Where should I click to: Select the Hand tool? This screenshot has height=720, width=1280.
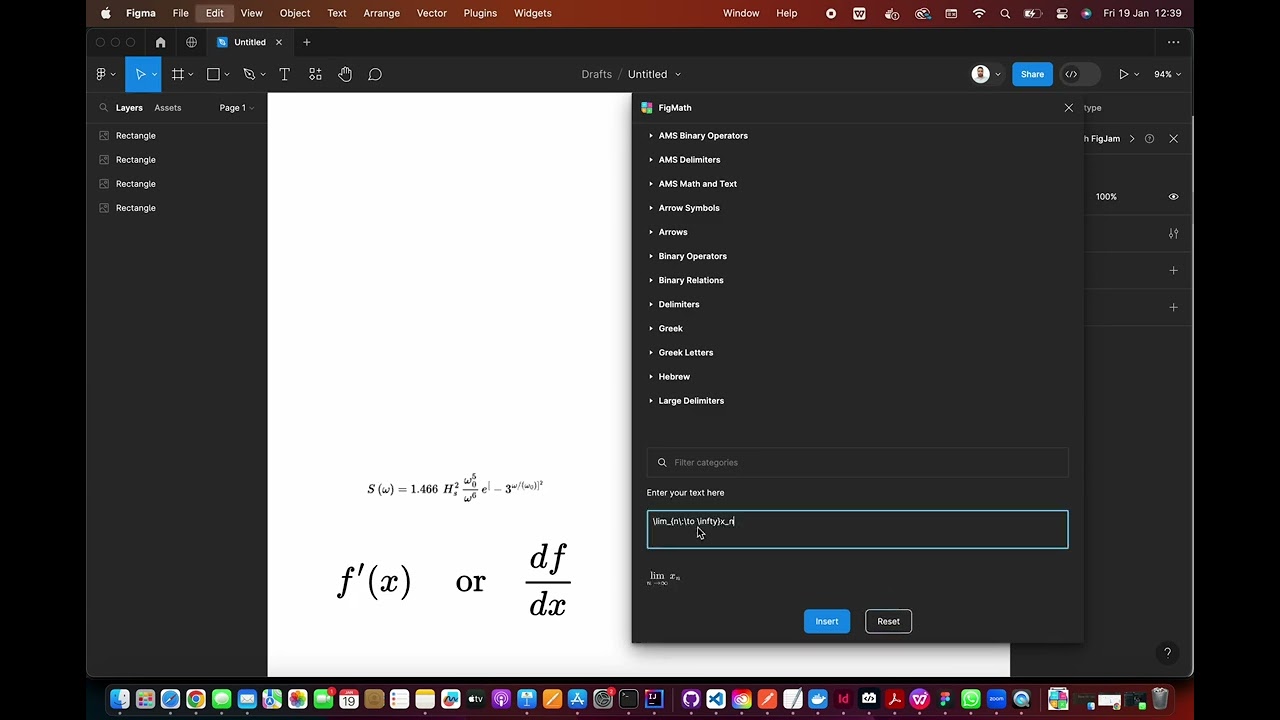click(x=345, y=74)
